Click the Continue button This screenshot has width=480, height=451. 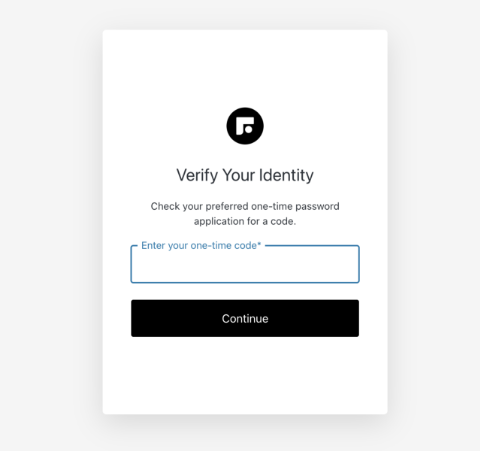[x=245, y=318]
